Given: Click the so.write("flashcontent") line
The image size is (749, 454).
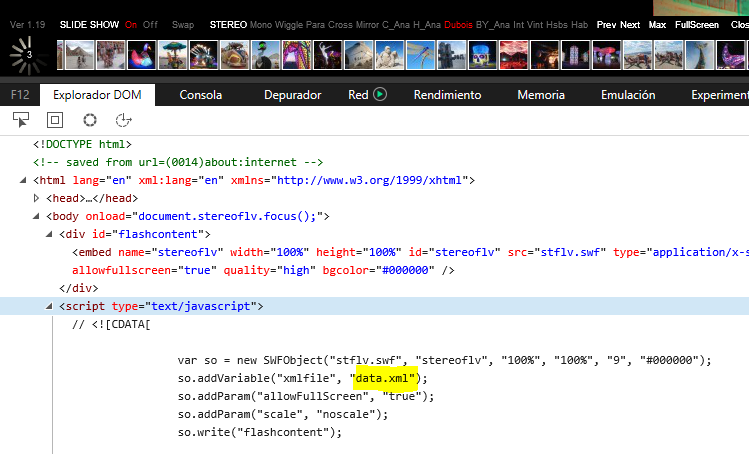Looking at the screenshot, I should [260, 432].
